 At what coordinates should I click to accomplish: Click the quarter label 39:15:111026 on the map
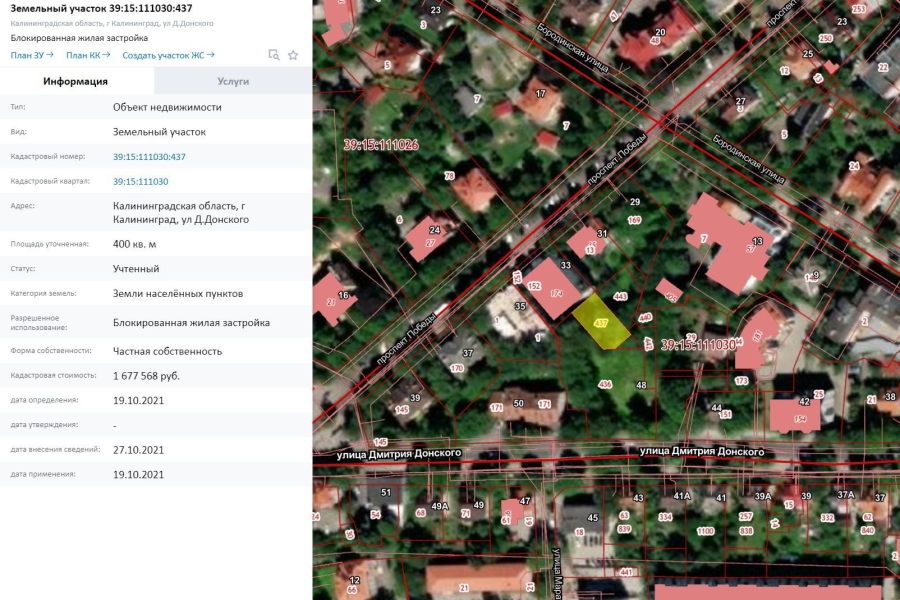[x=381, y=145]
